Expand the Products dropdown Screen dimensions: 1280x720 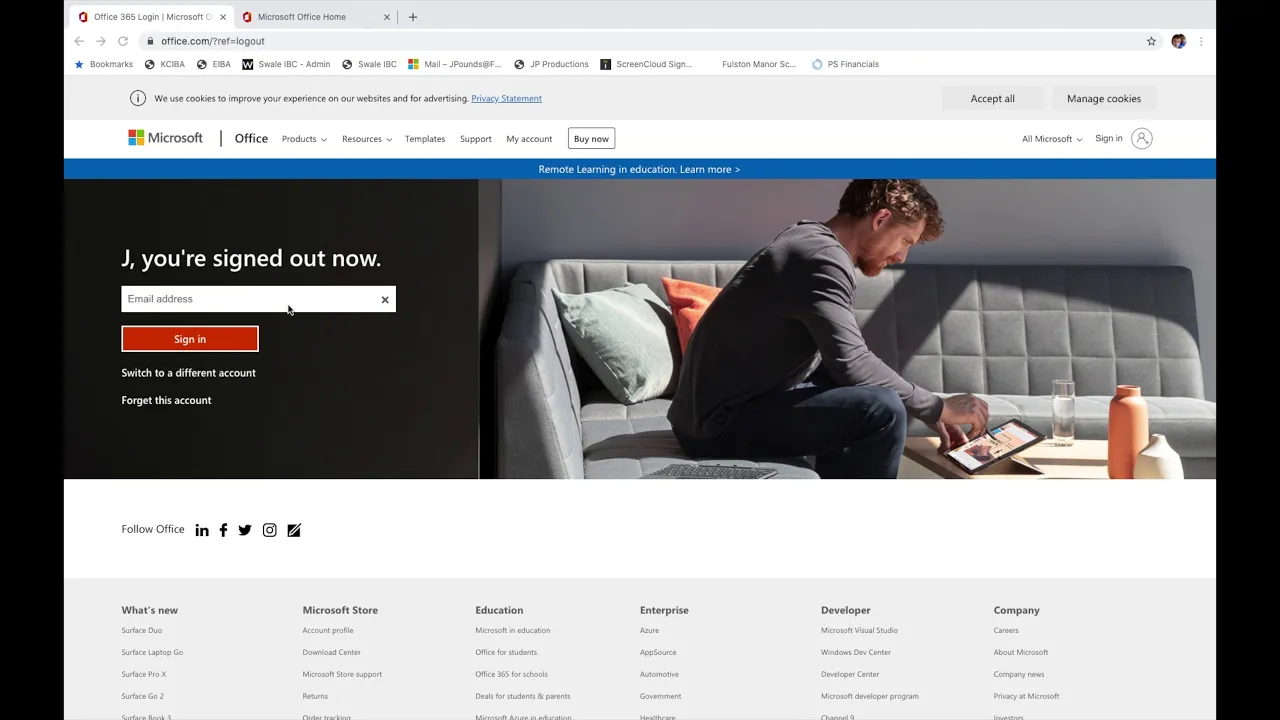[304, 139]
